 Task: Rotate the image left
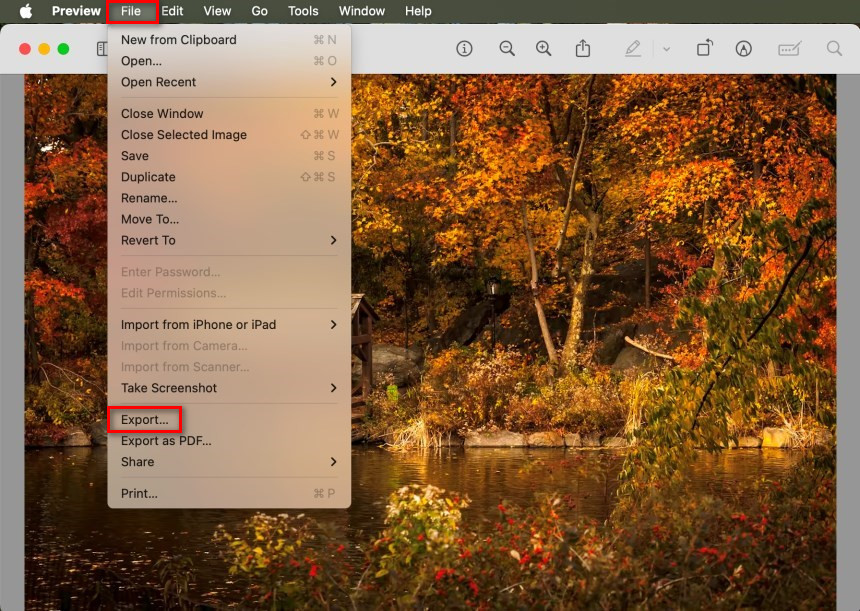705,47
